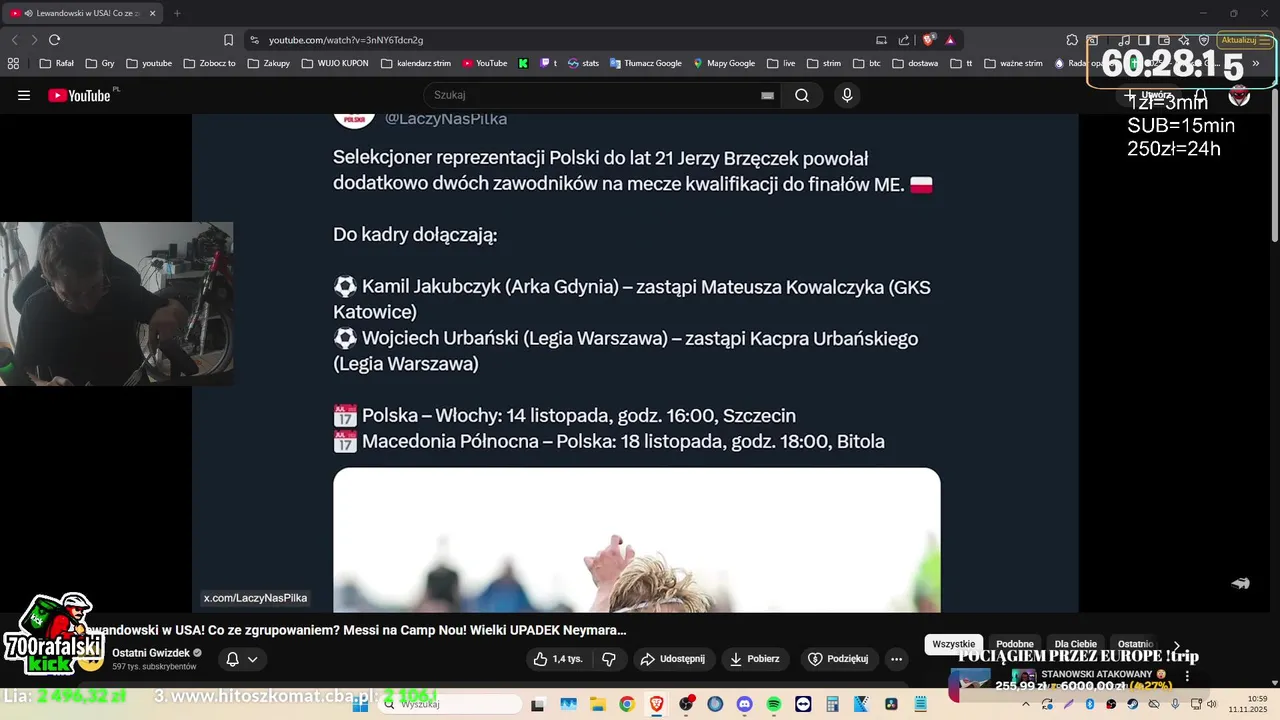Share page from address bar icon
The image size is (1280, 720).
(x=904, y=40)
